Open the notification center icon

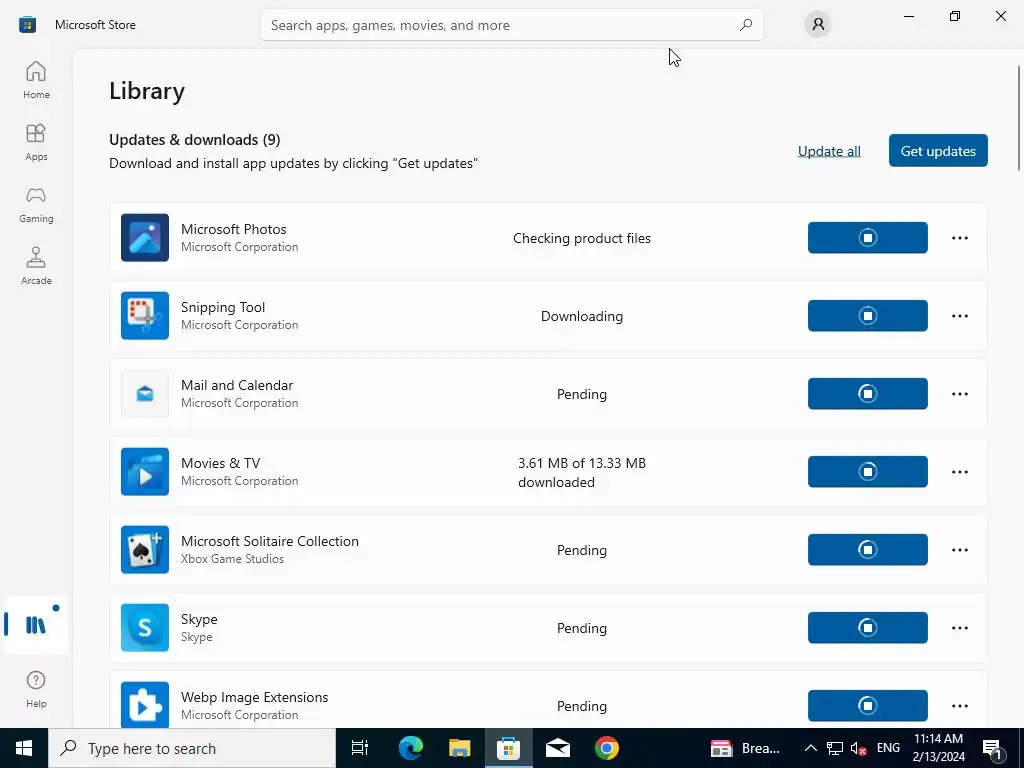(993, 748)
